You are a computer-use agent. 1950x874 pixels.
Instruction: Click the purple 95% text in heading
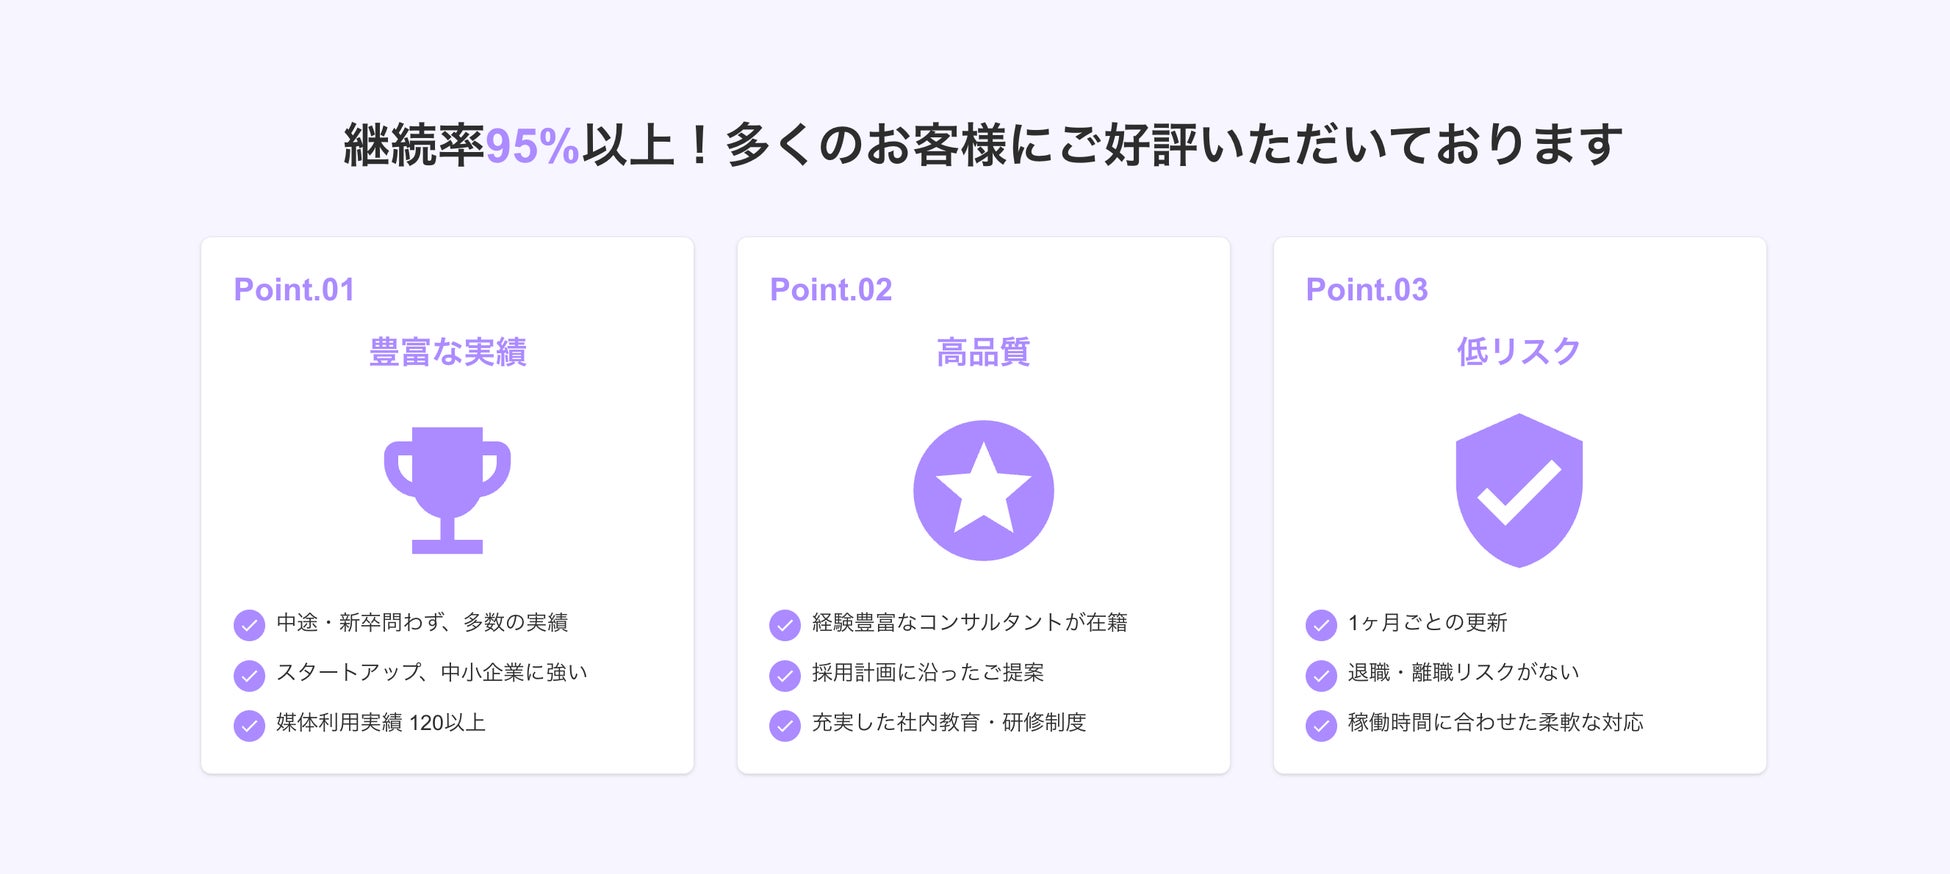pyautogui.click(x=532, y=146)
